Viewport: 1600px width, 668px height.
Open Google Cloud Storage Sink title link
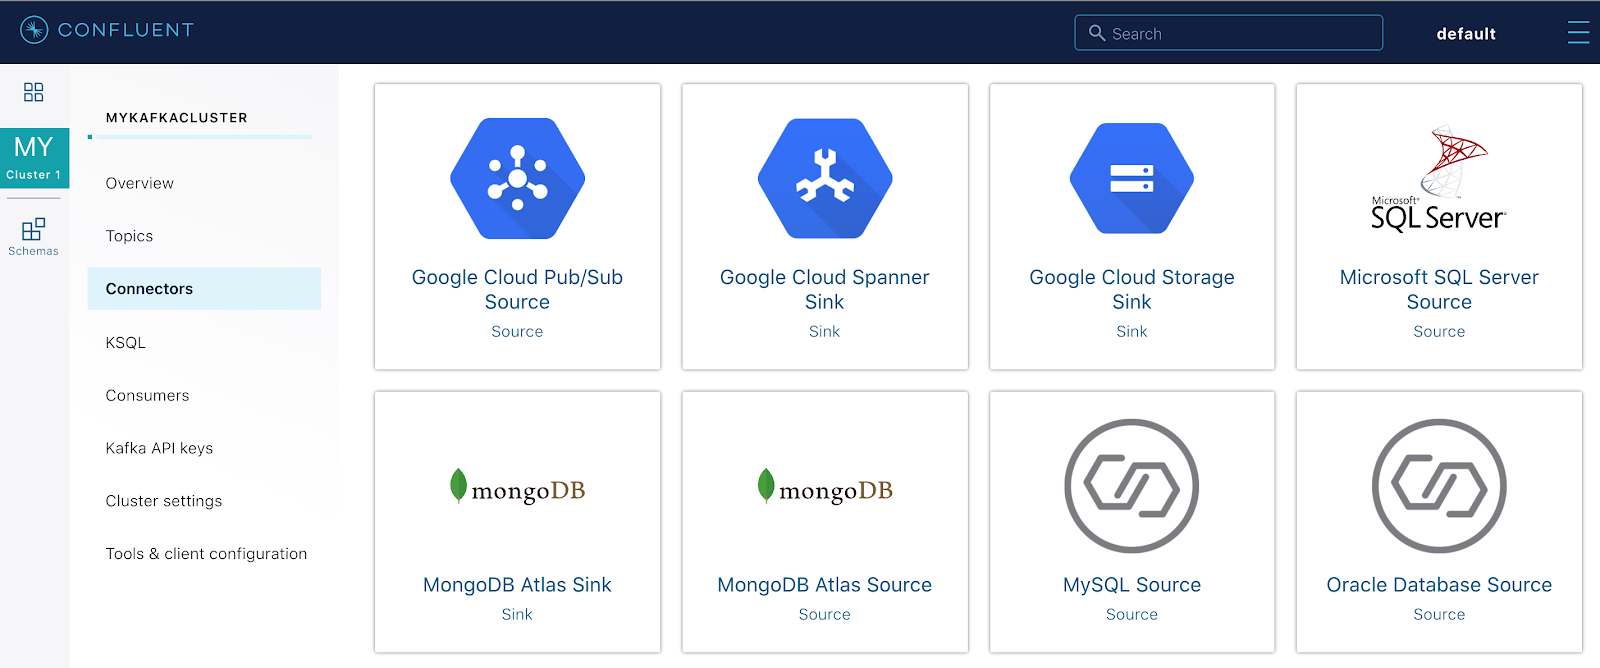point(1132,289)
